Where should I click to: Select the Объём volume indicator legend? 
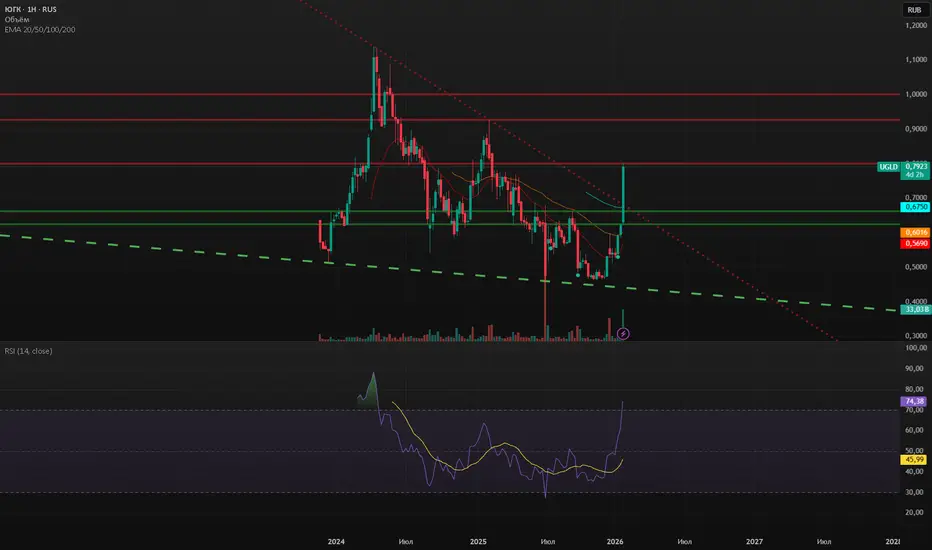point(17,20)
